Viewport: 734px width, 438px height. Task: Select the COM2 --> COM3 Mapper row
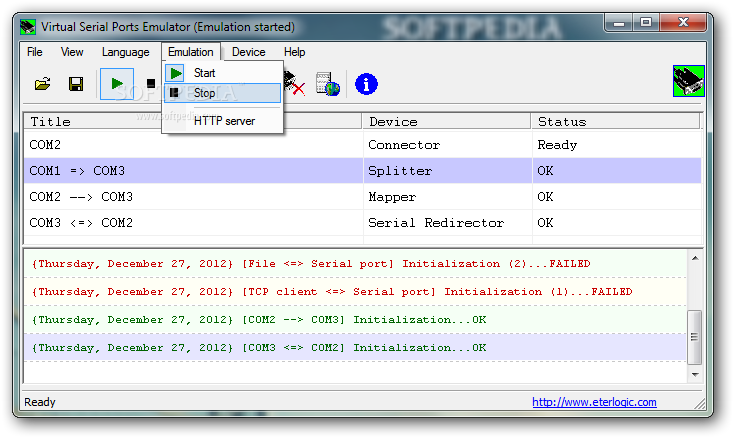tap(363, 197)
